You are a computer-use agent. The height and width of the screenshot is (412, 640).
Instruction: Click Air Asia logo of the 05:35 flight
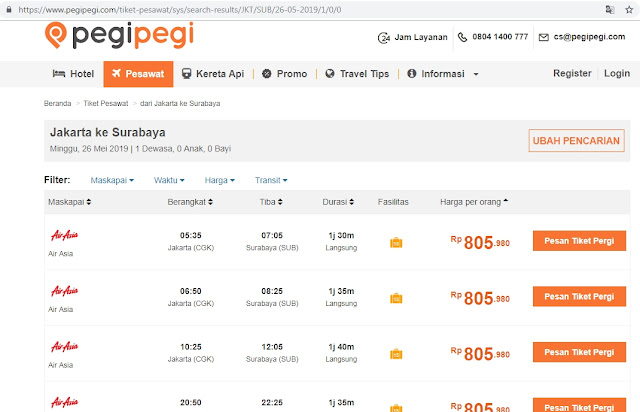64,235
